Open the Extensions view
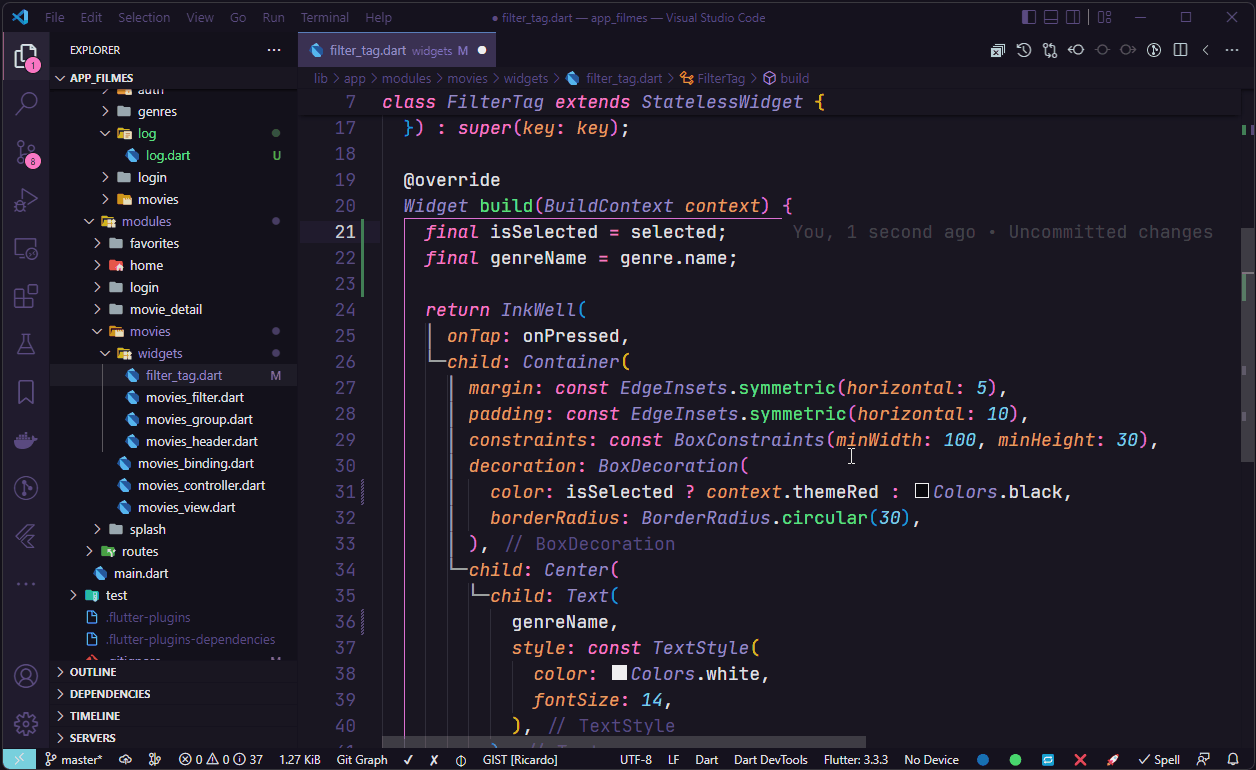The image size is (1256, 770). 26,297
